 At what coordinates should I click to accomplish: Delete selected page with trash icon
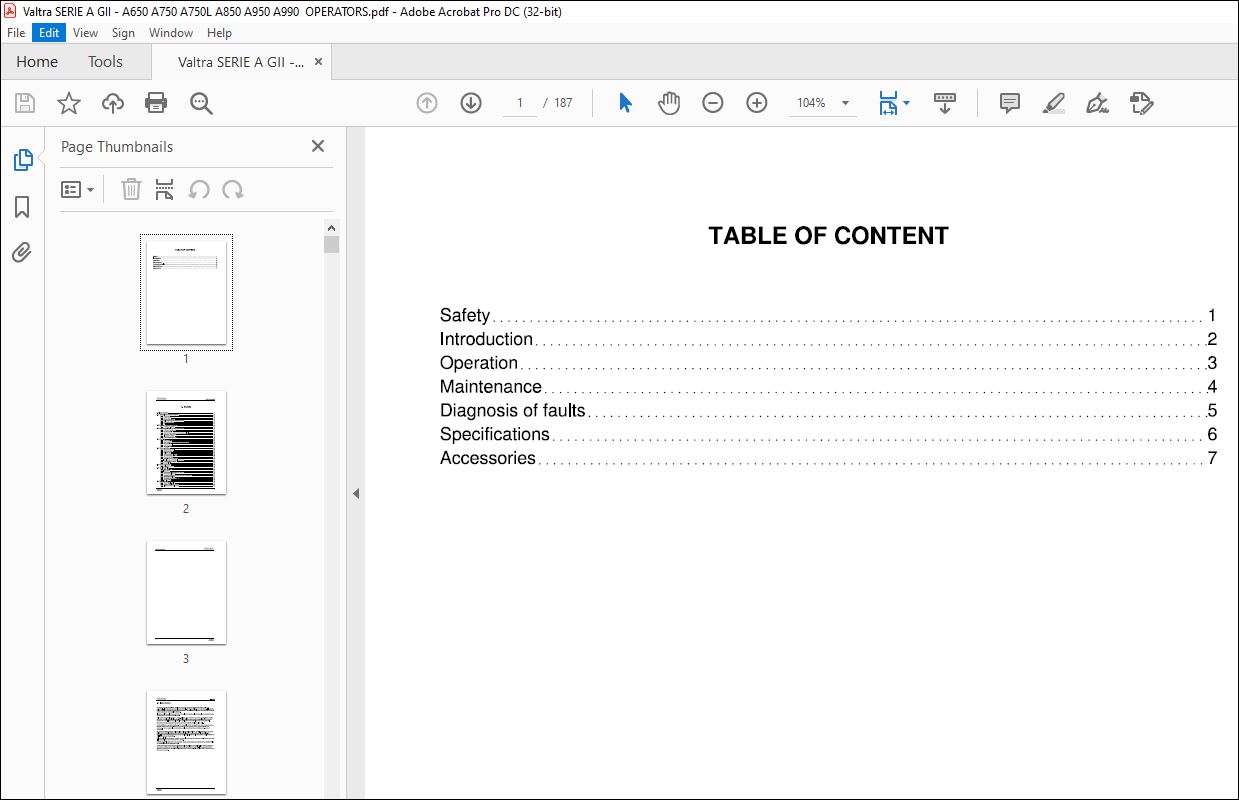131,189
